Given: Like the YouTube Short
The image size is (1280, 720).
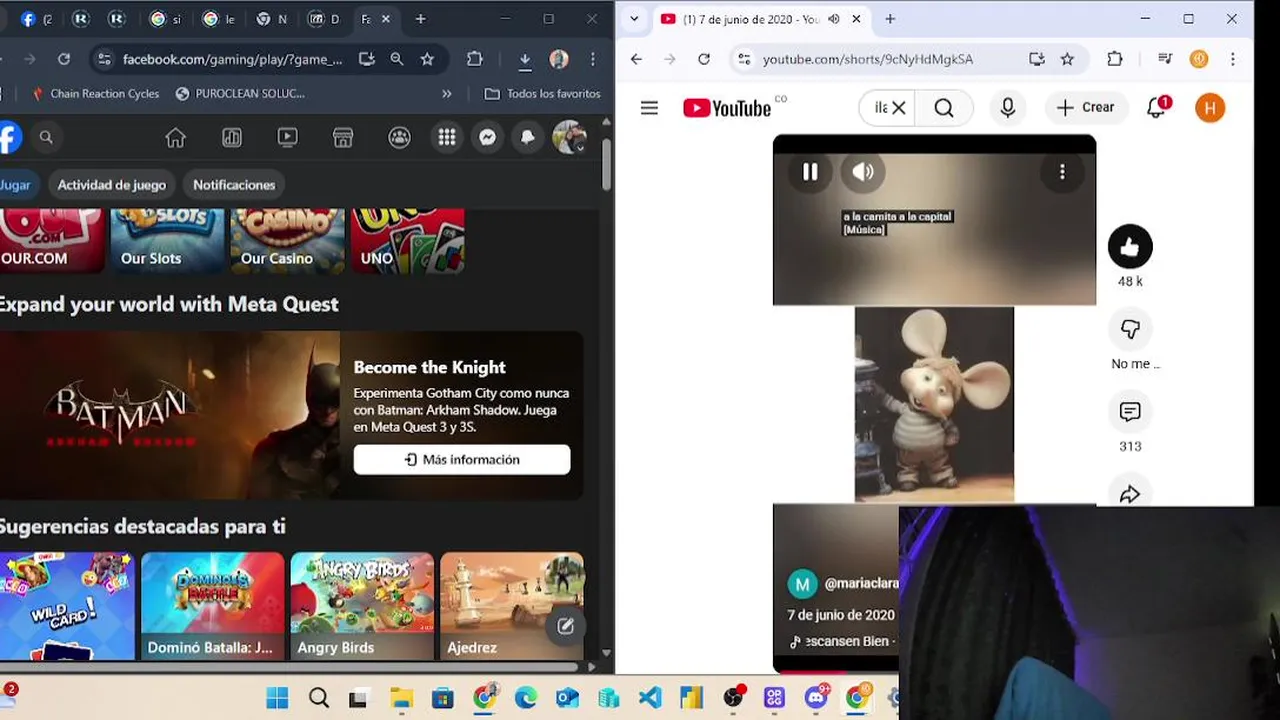Looking at the screenshot, I should click(1130, 247).
